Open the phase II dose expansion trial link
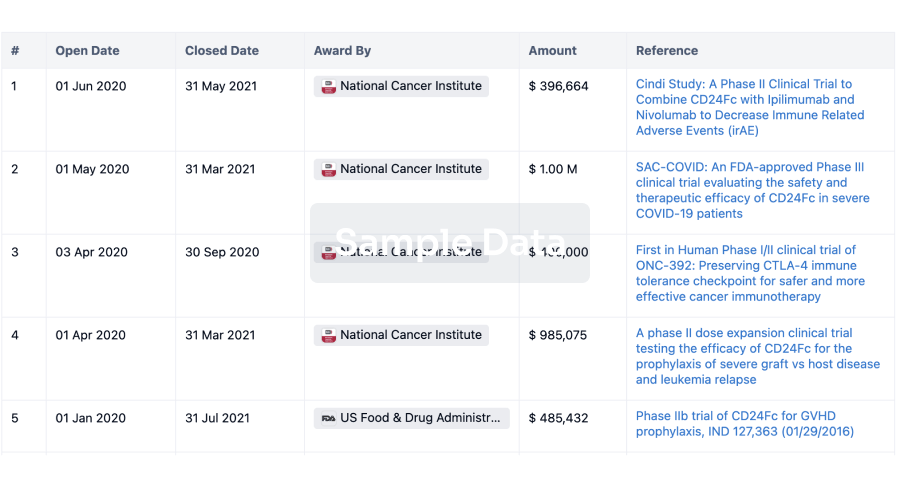The image size is (900, 486). point(757,356)
